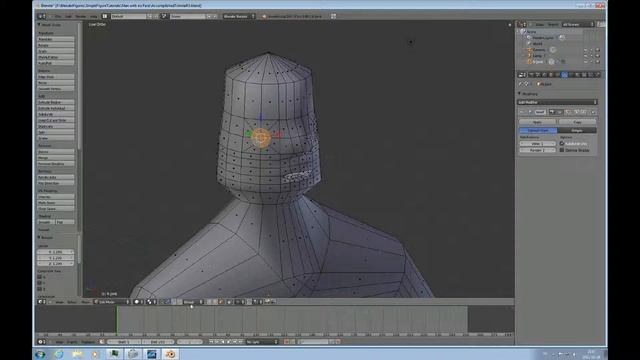Enable the Subdivide UVs checkbox
The width and height of the screenshot is (640, 360).
tap(562, 144)
